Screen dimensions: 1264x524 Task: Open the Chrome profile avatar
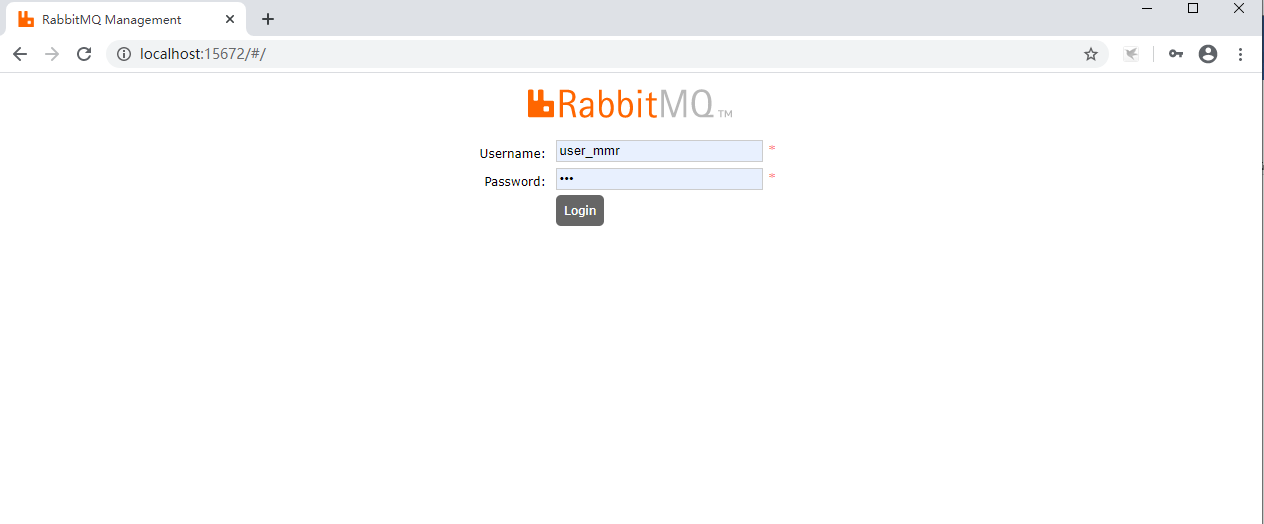tap(1208, 54)
